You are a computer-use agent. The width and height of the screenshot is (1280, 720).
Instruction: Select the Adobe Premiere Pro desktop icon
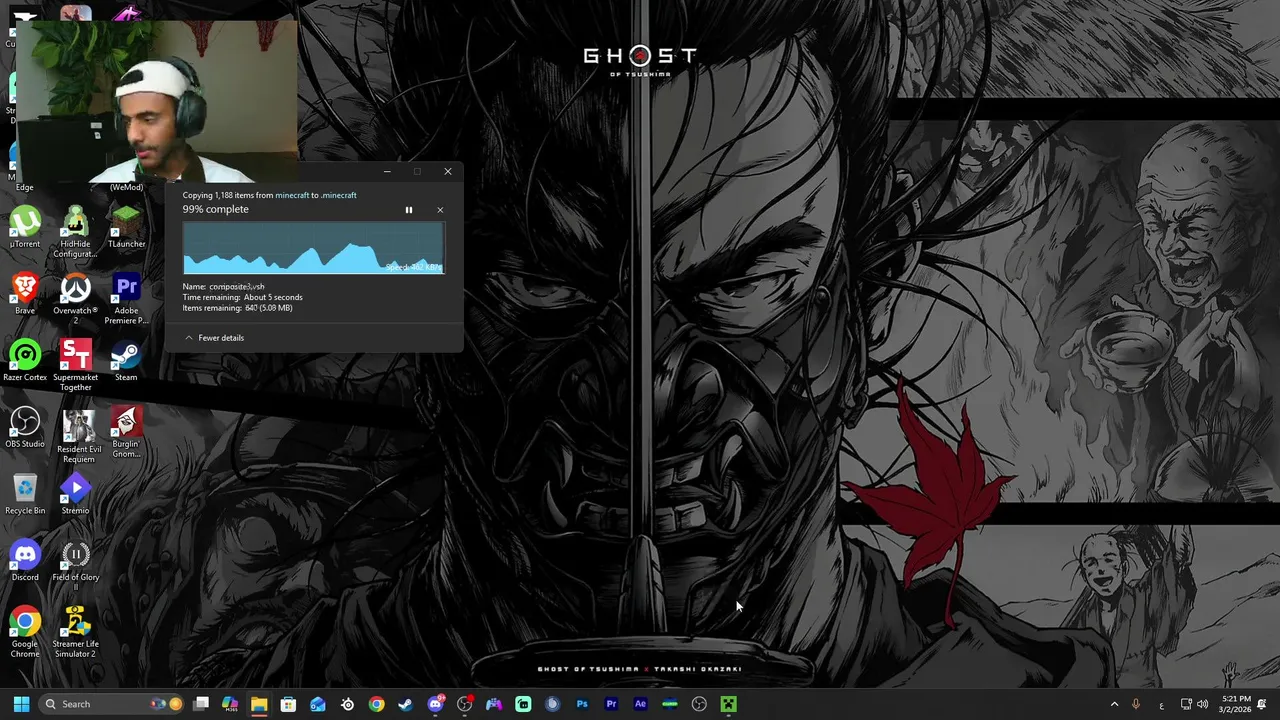click(x=126, y=298)
